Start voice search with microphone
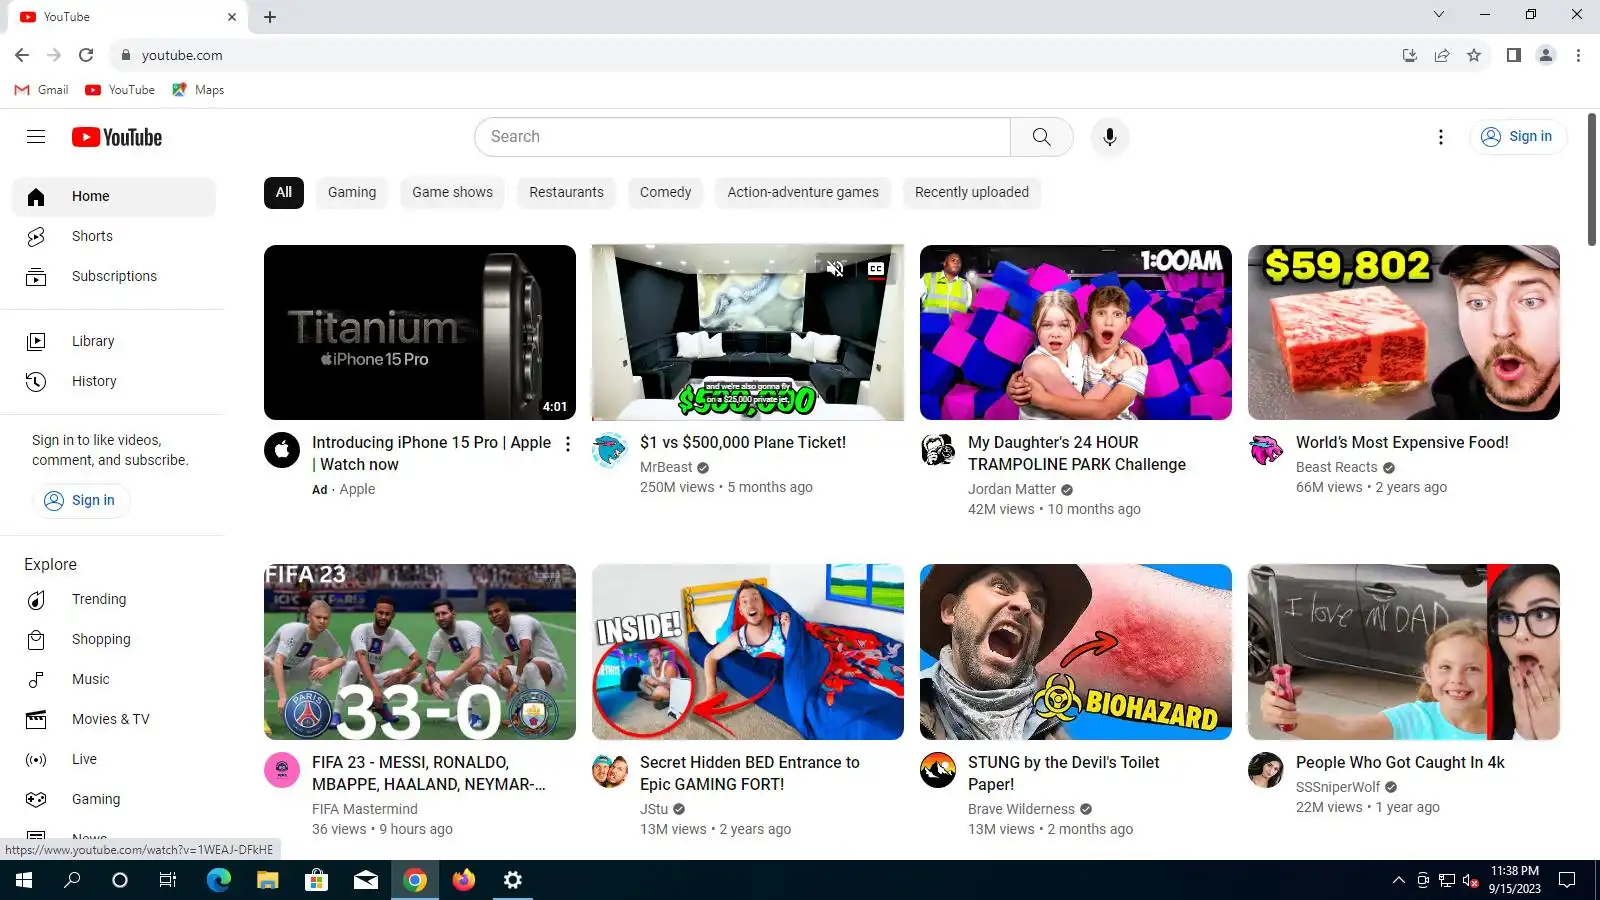1600x900 pixels. [1109, 137]
